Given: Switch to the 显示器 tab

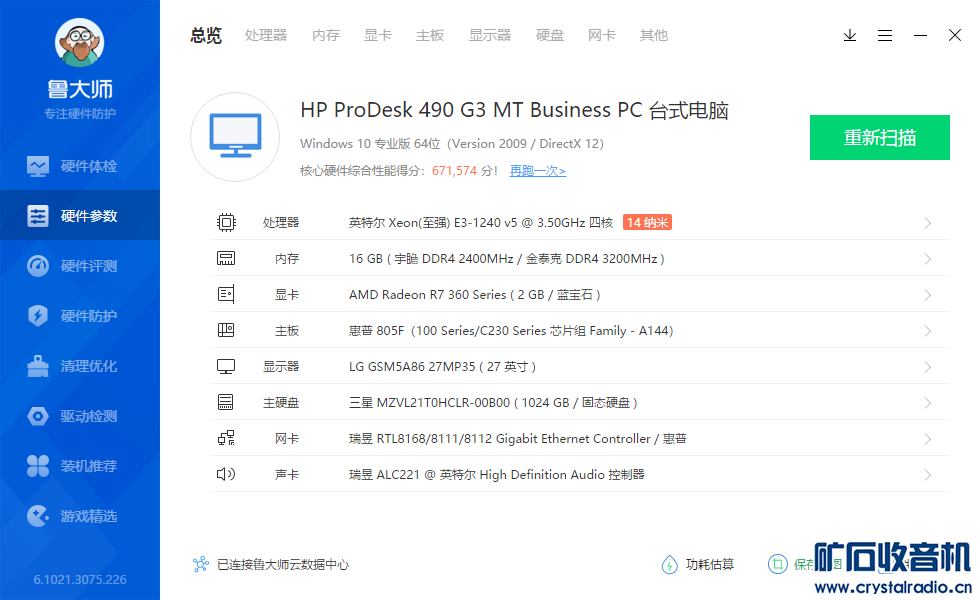Looking at the screenshot, I should click(490, 36).
